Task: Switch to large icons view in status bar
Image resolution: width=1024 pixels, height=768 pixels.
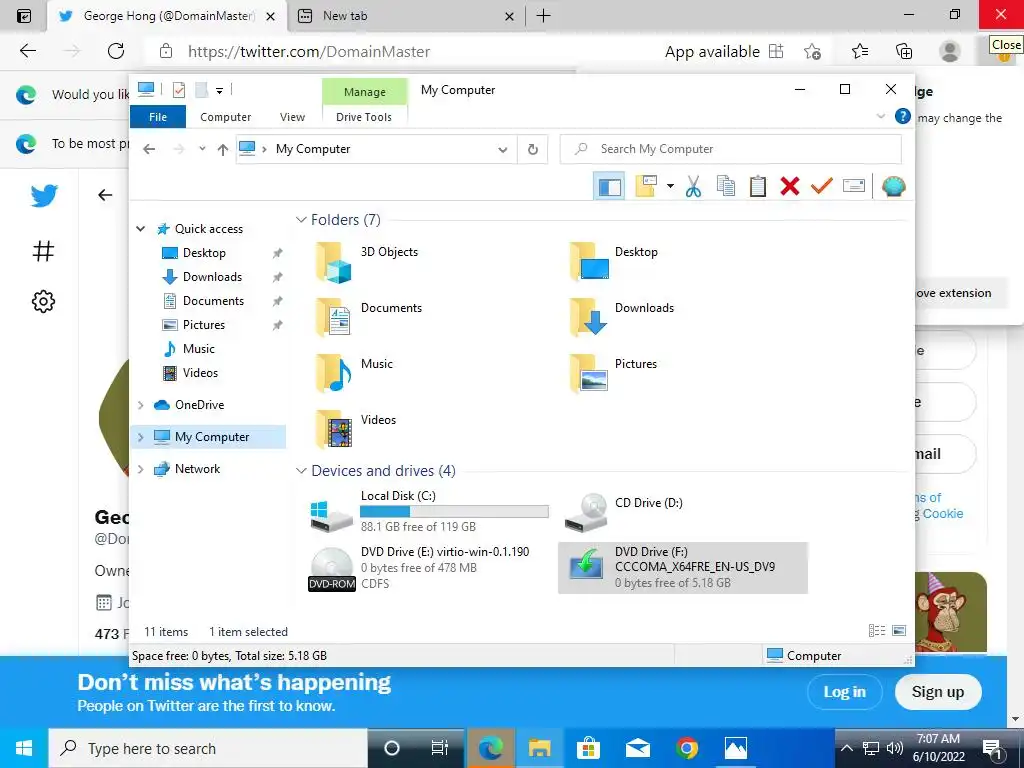Action: (x=899, y=631)
